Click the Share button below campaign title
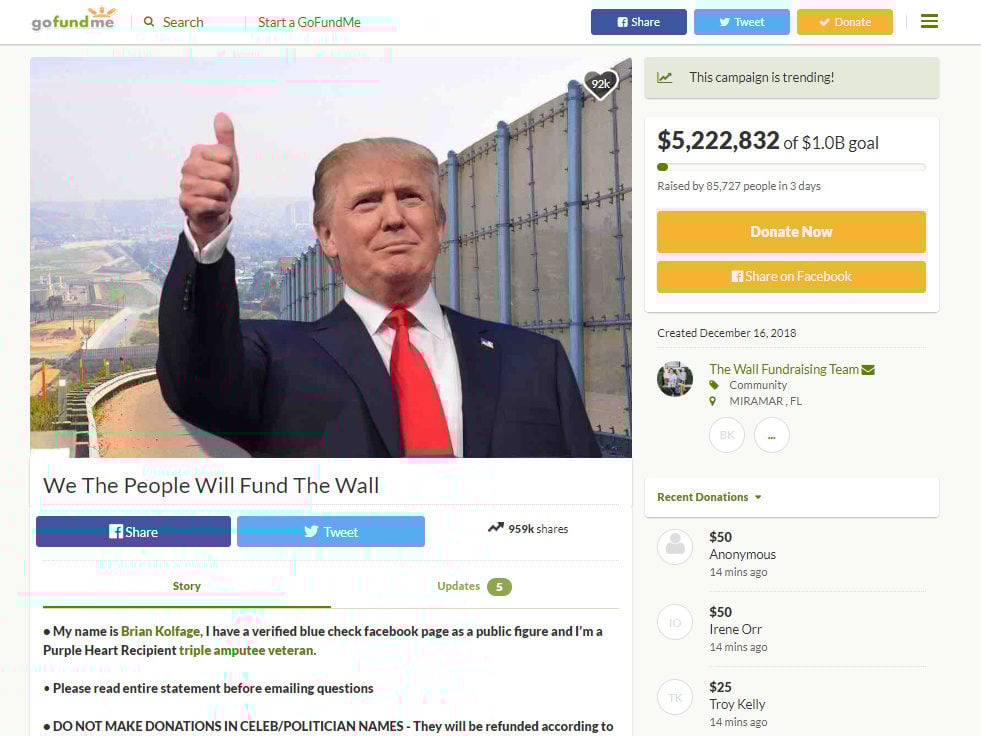This screenshot has width=981, height=736. point(133,531)
